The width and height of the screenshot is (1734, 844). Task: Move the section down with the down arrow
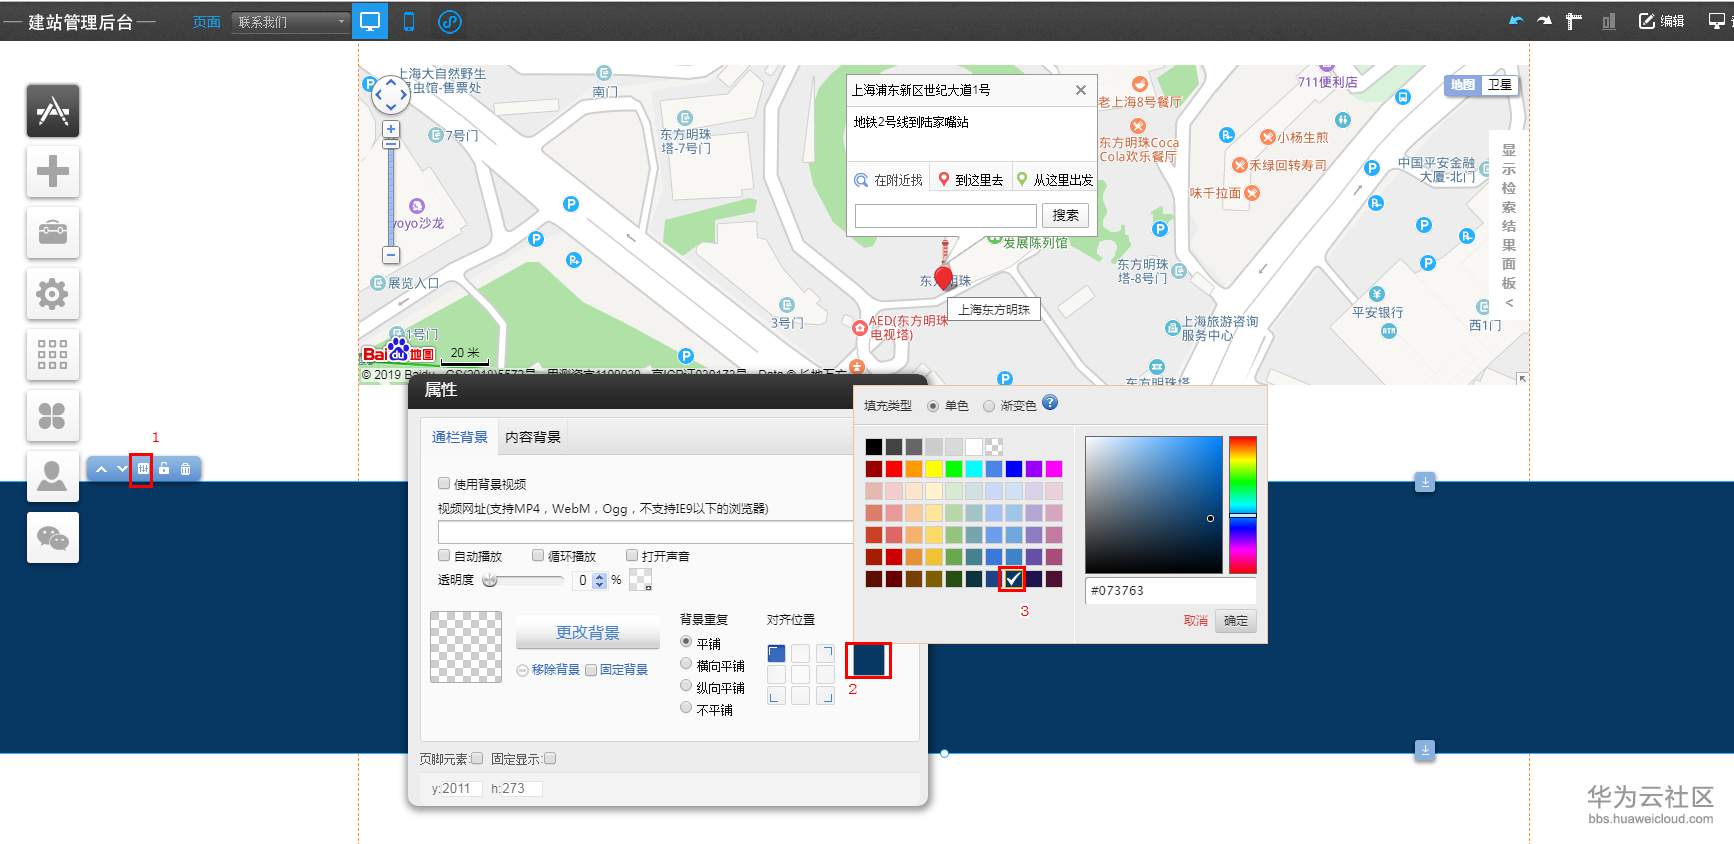click(122, 469)
